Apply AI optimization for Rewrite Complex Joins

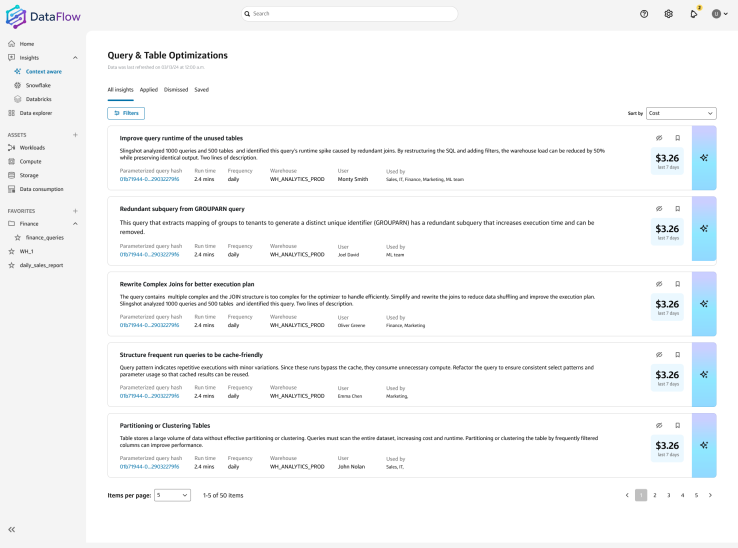click(704, 304)
